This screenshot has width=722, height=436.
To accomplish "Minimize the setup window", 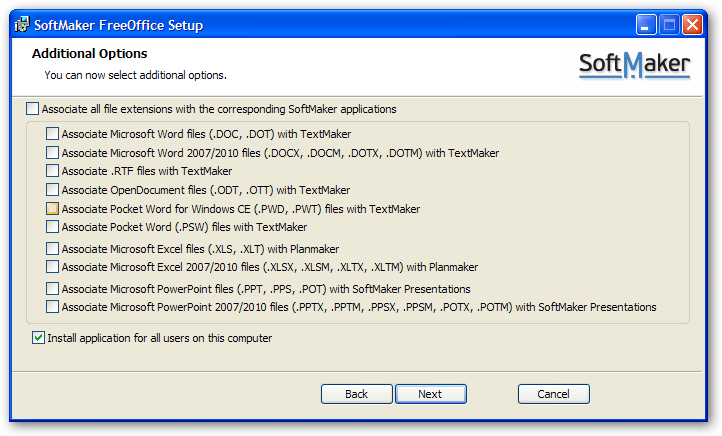I will click(x=646, y=25).
